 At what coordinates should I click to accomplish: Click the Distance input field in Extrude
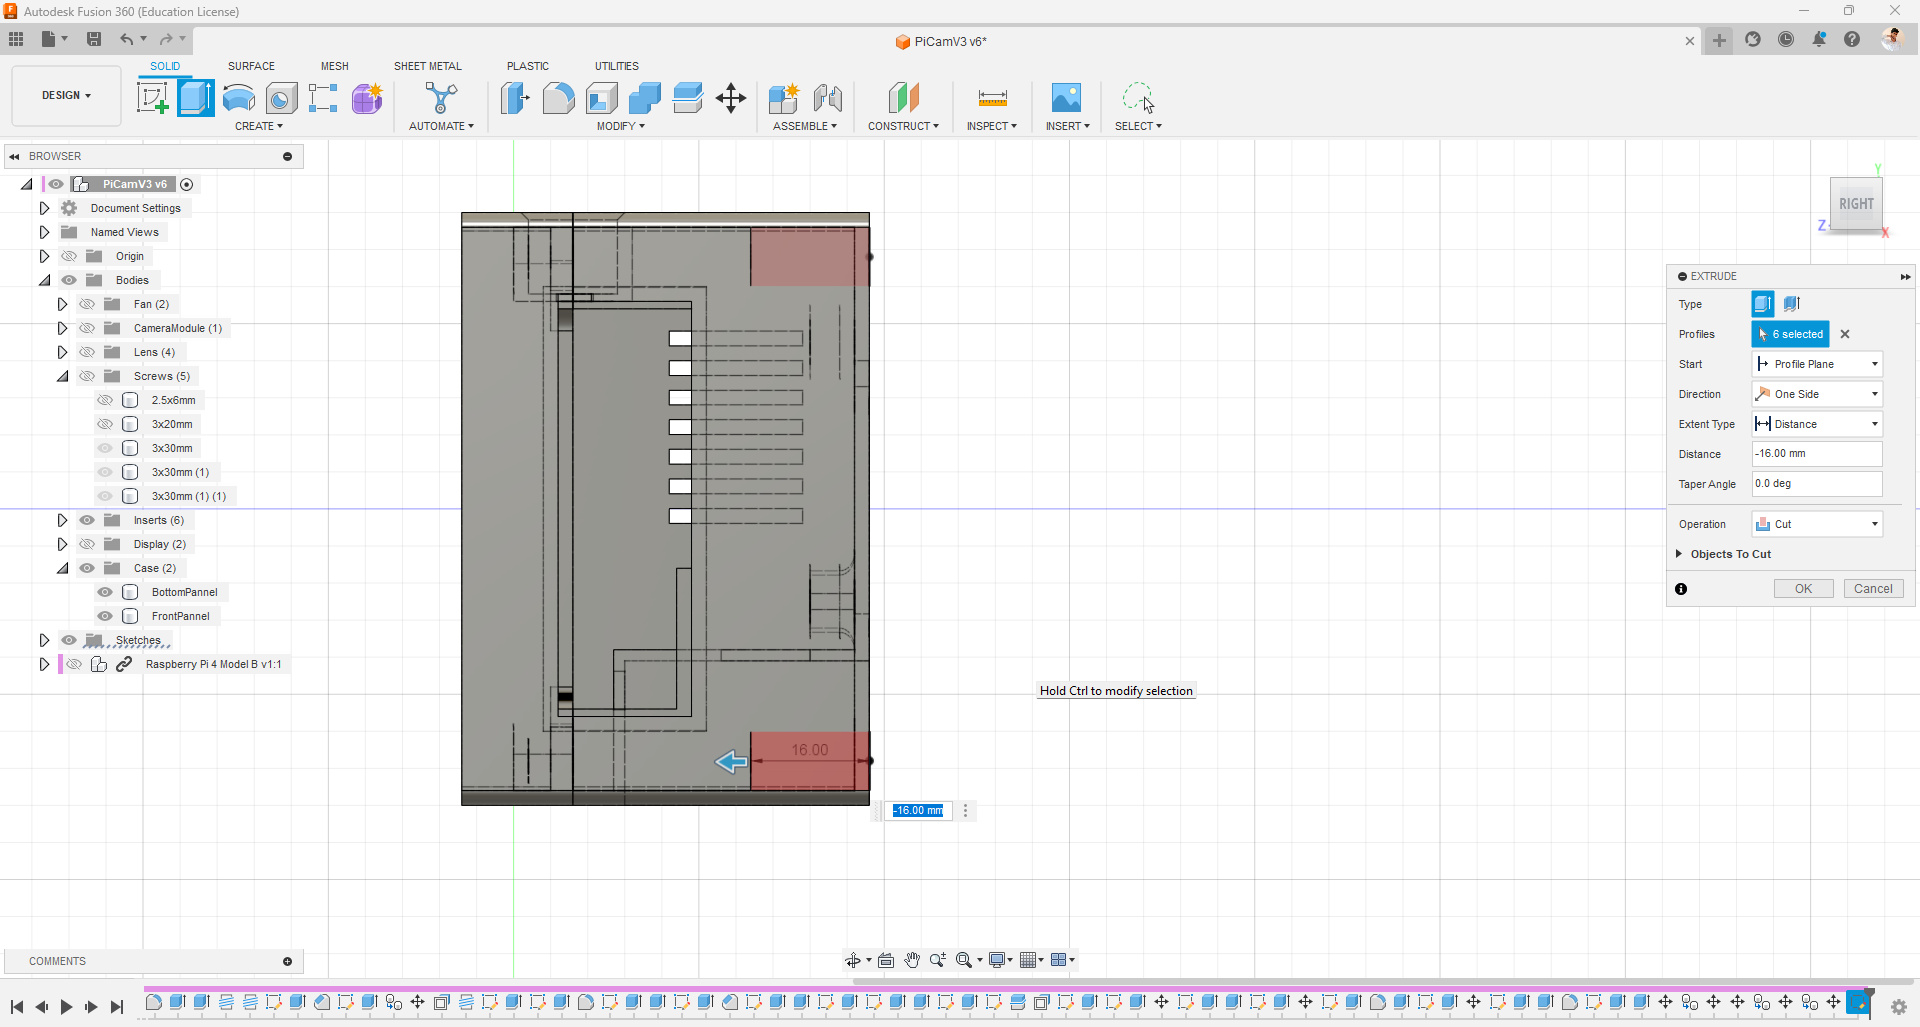click(1816, 454)
